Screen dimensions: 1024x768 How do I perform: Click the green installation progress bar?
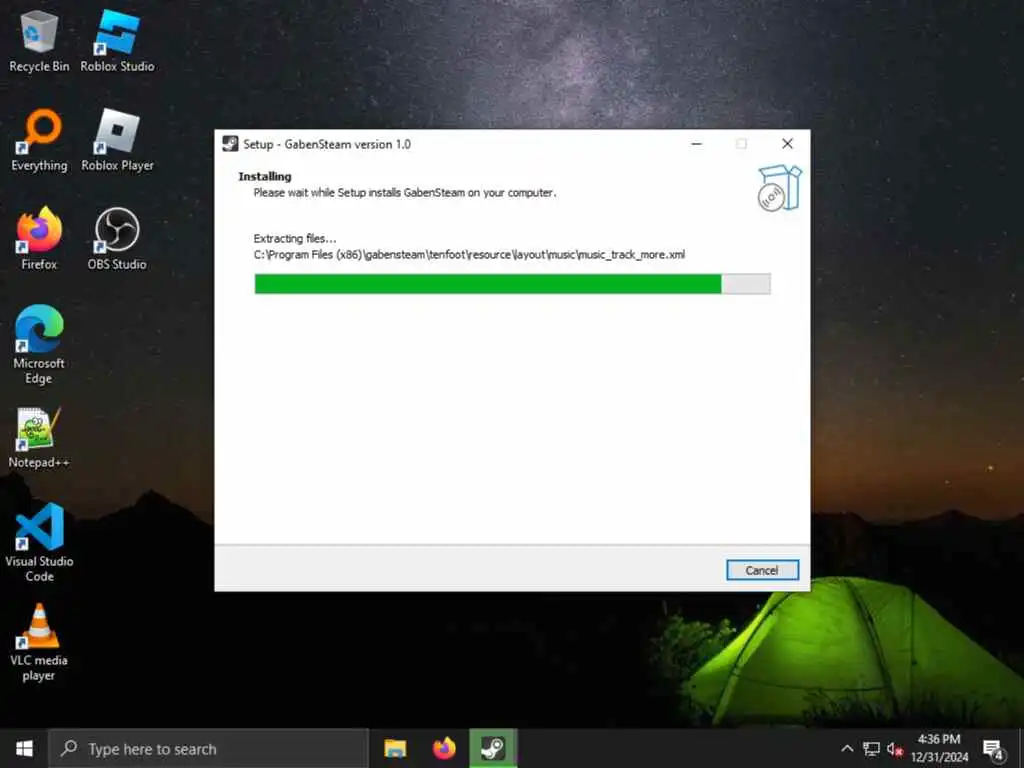(512, 284)
